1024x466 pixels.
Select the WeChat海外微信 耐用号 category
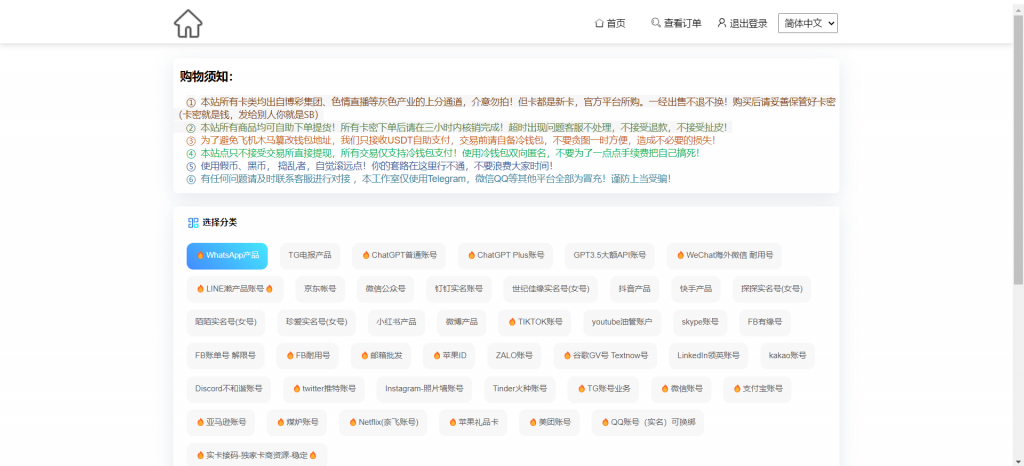coord(724,256)
